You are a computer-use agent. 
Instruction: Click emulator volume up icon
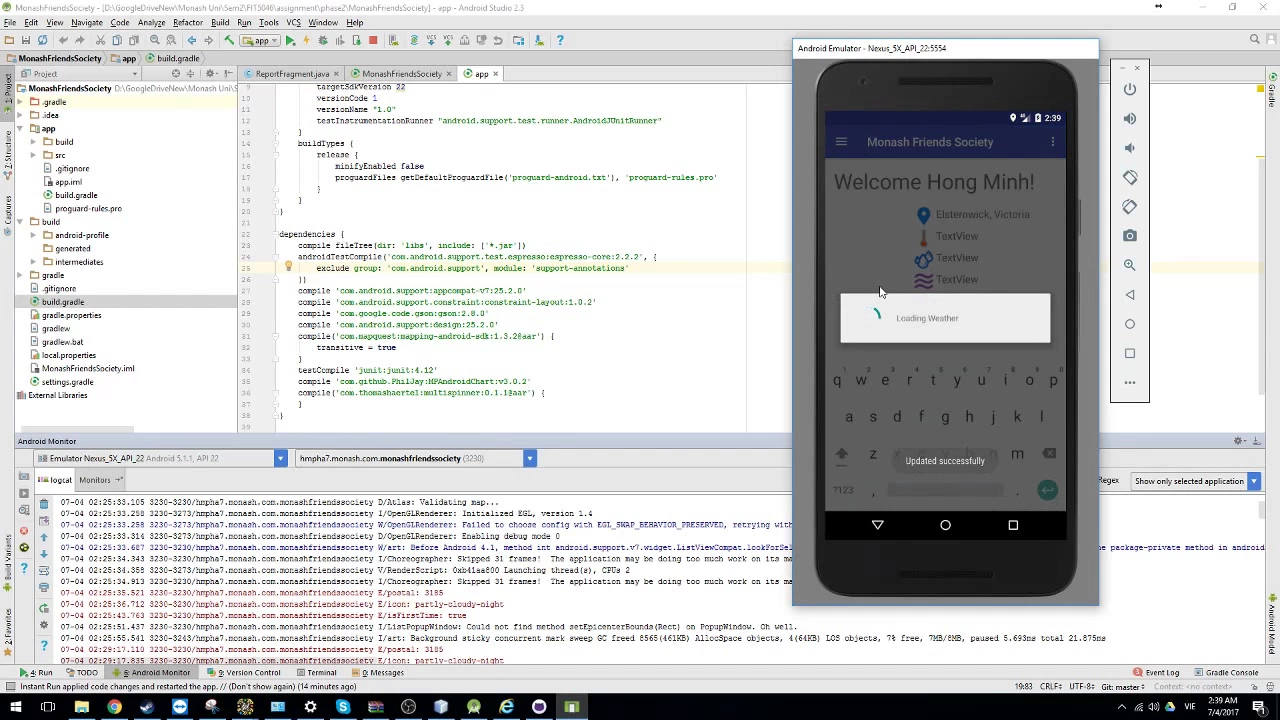point(1130,118)
